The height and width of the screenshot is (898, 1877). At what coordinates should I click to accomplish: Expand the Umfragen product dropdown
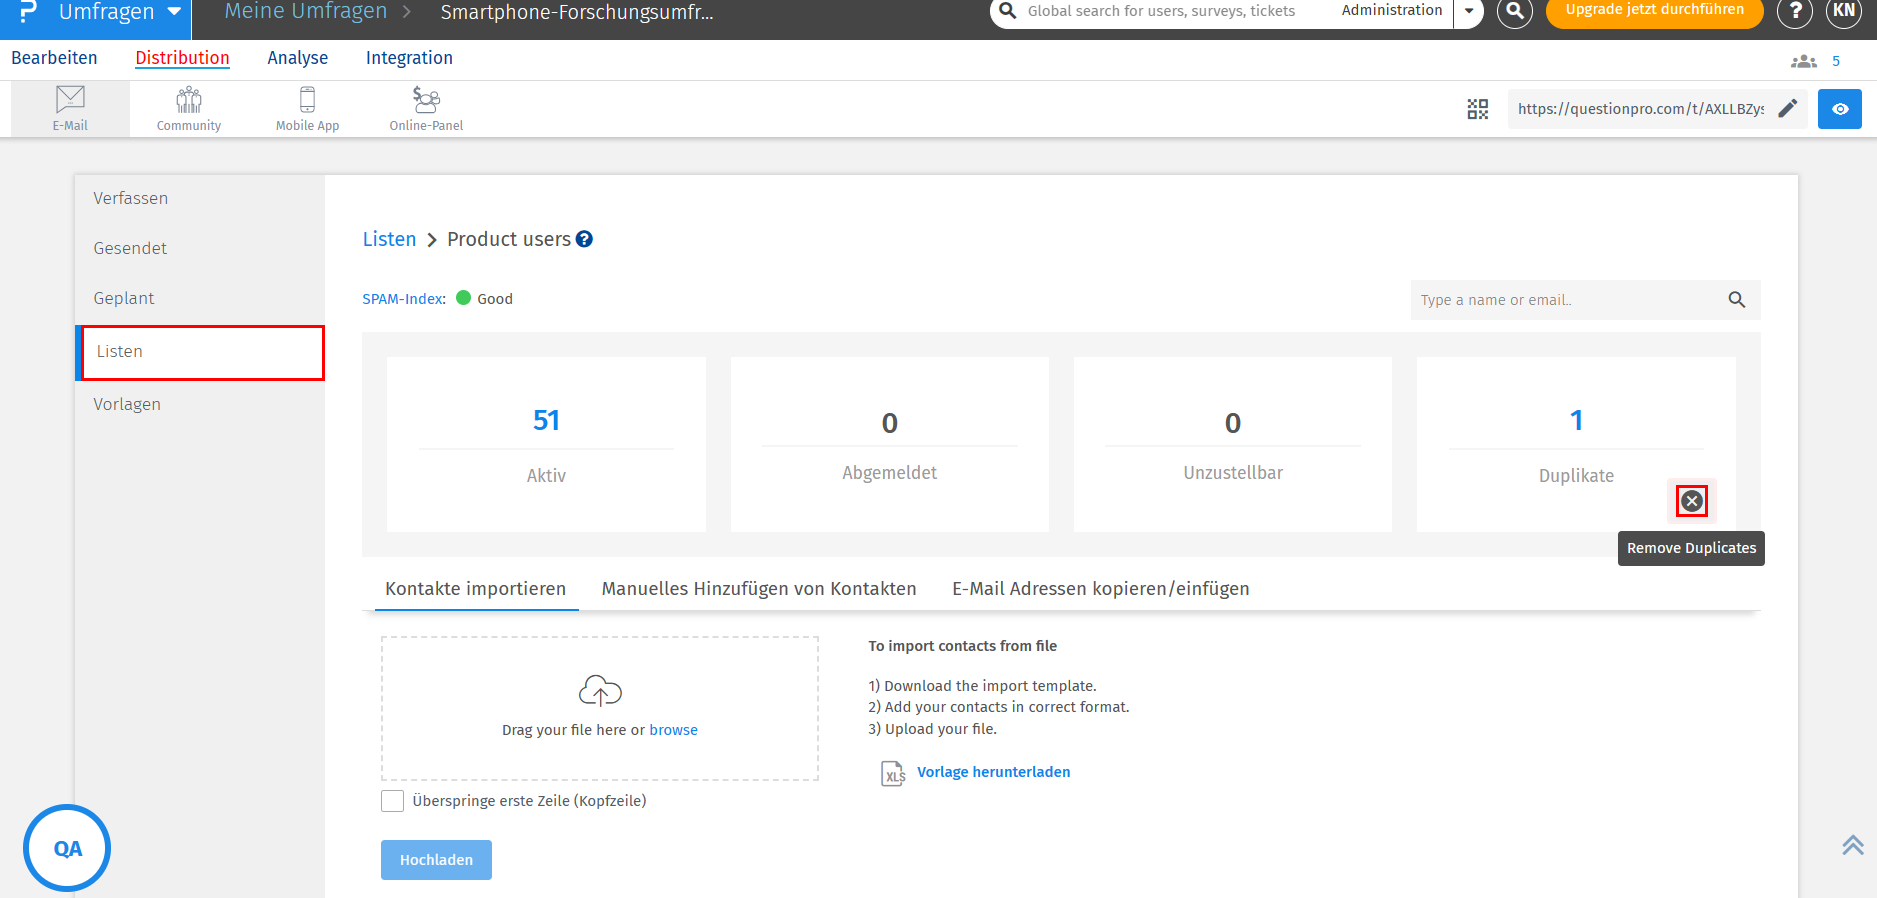[174, 12]
